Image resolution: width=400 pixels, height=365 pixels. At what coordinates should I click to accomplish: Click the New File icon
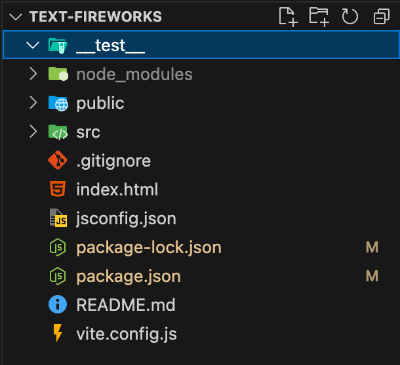pos(288,17)
